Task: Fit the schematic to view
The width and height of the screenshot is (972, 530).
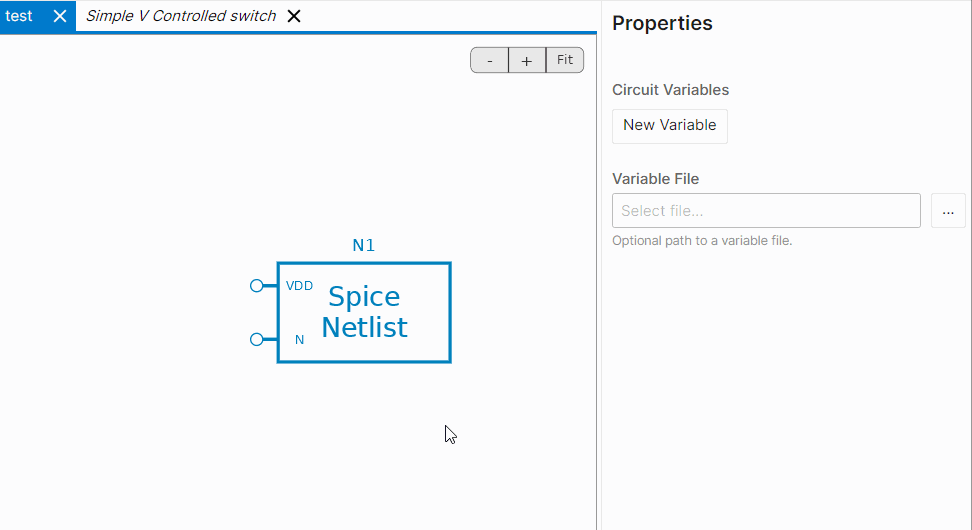Action: point(565,60)
